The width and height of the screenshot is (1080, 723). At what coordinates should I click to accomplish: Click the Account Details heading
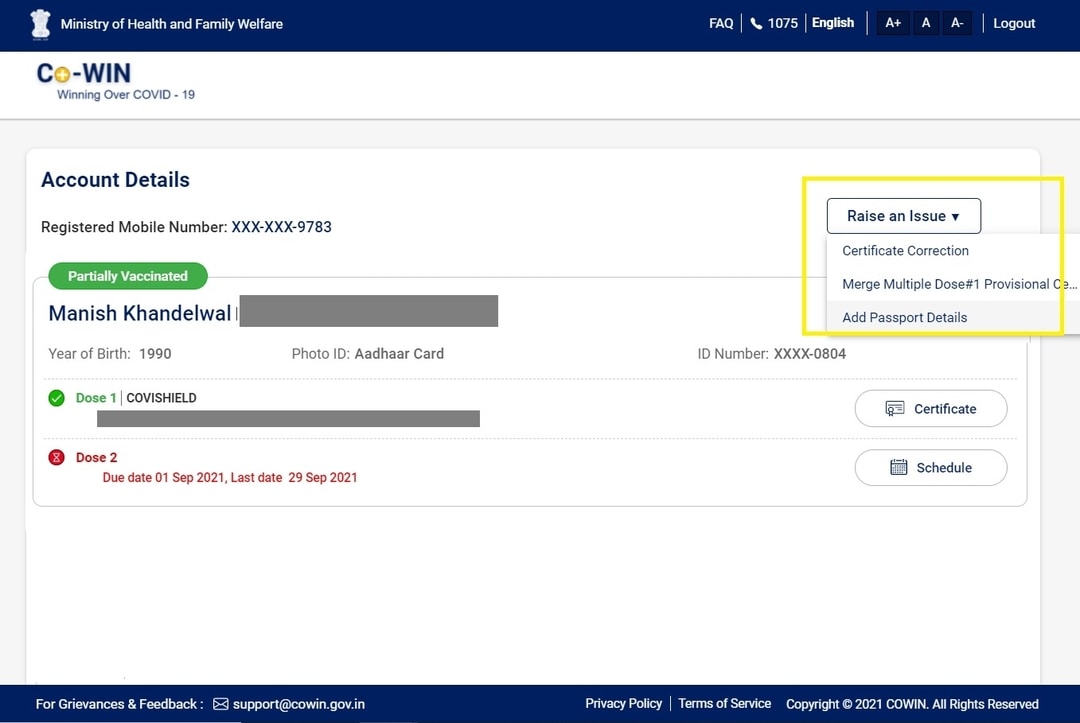click(x=115, y=180)
